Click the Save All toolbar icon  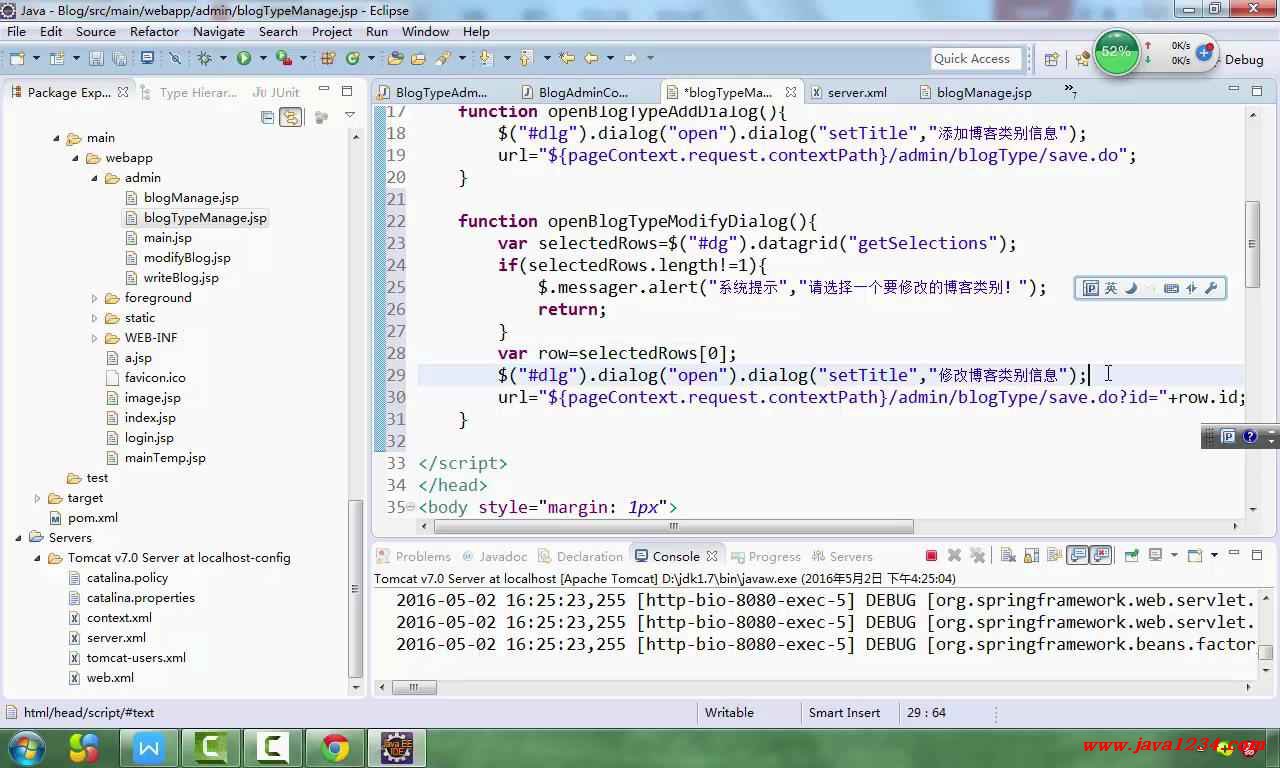[120, 58]
